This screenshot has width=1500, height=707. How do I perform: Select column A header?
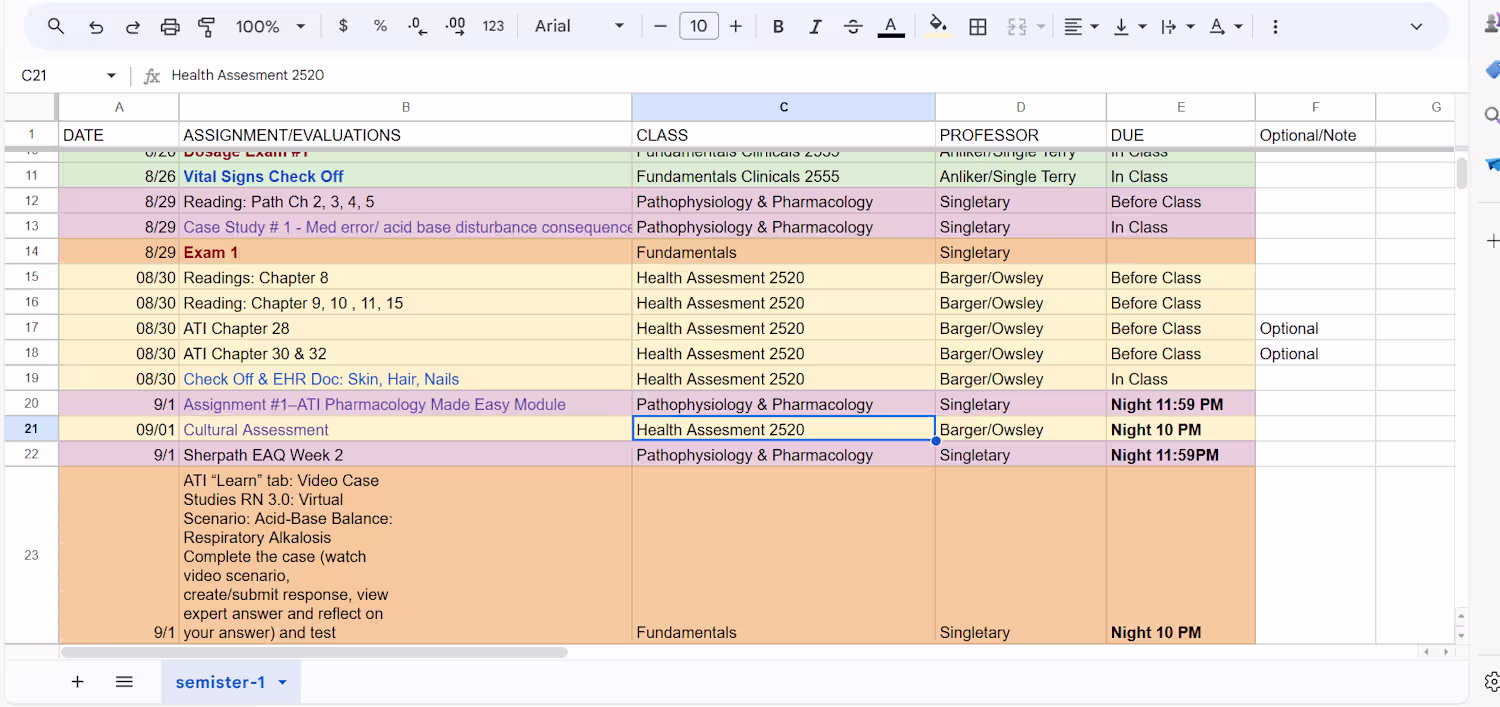click(119, 107)
